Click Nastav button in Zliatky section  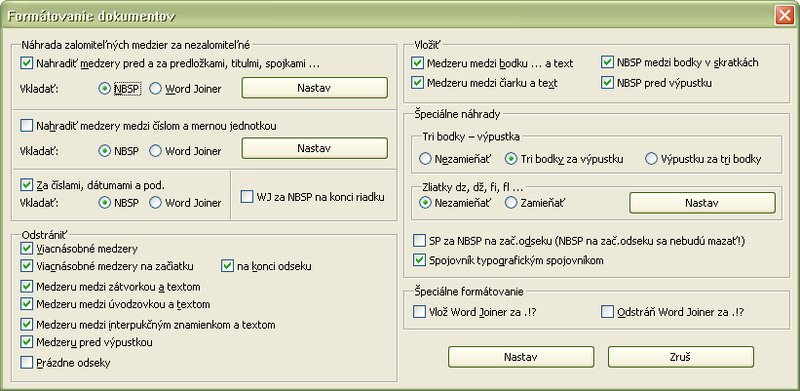click(702, 203)
